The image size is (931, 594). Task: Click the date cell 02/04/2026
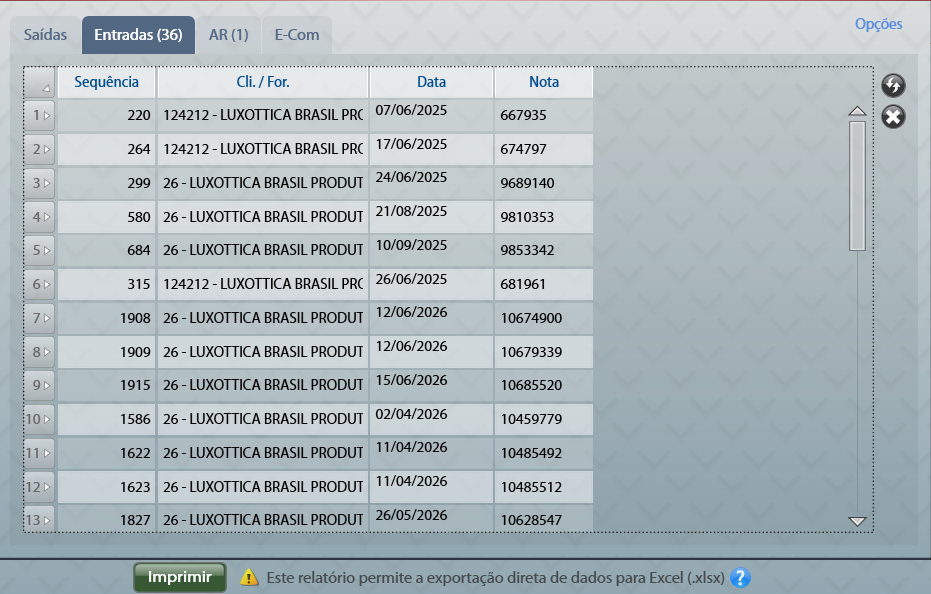click(431, 419)
